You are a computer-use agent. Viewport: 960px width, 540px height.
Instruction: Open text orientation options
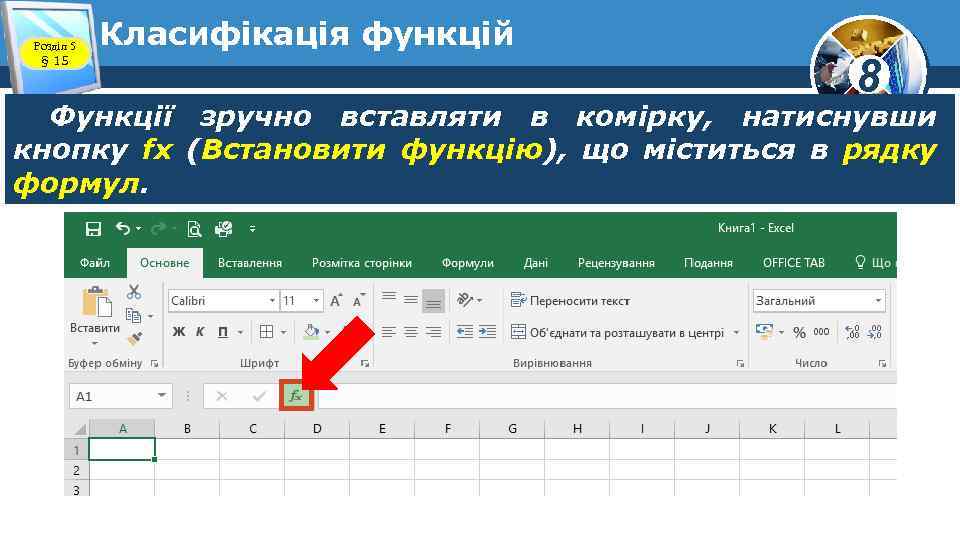point(469,299)
